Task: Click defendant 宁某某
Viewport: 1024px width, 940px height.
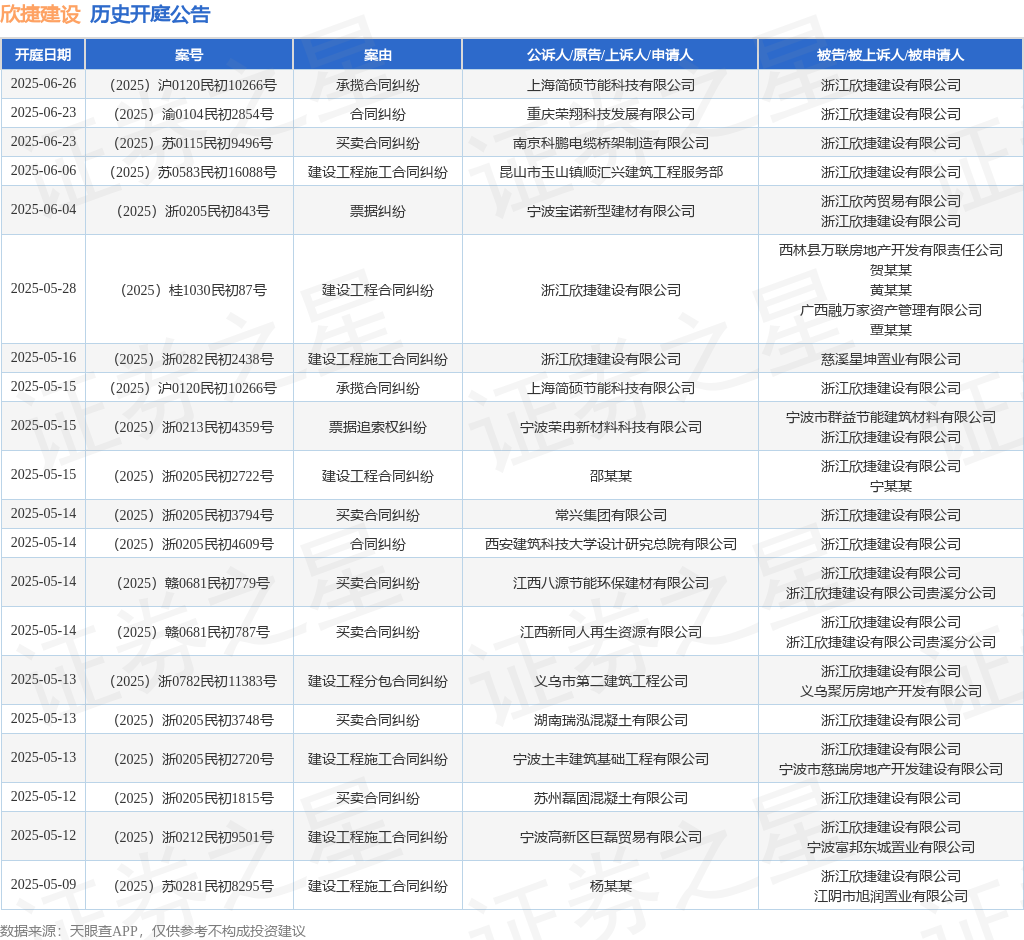Action: [891, 486]
